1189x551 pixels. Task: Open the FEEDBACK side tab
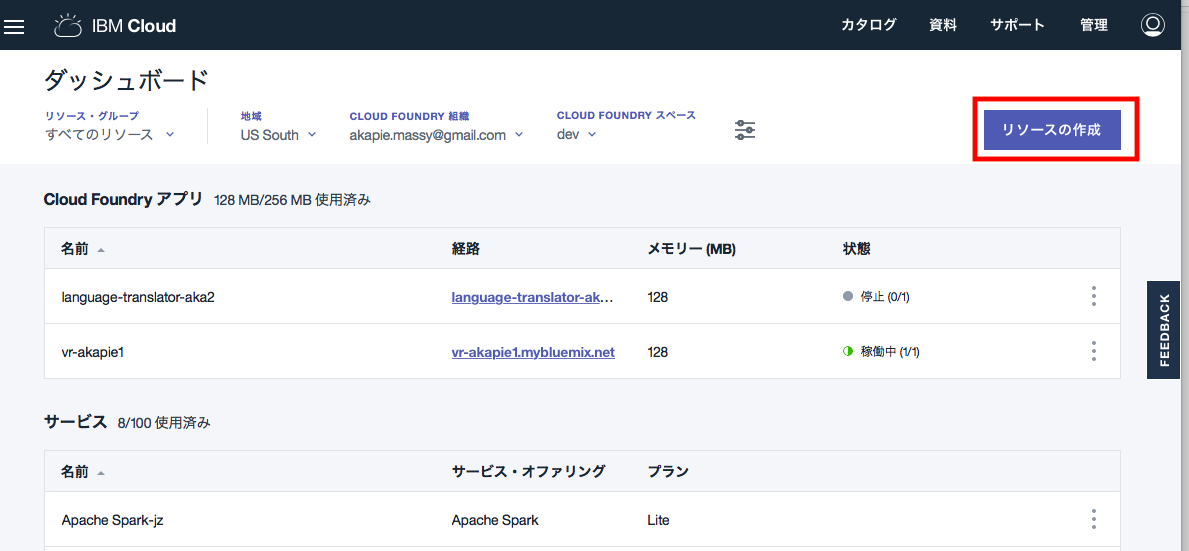pos(1164,330)
